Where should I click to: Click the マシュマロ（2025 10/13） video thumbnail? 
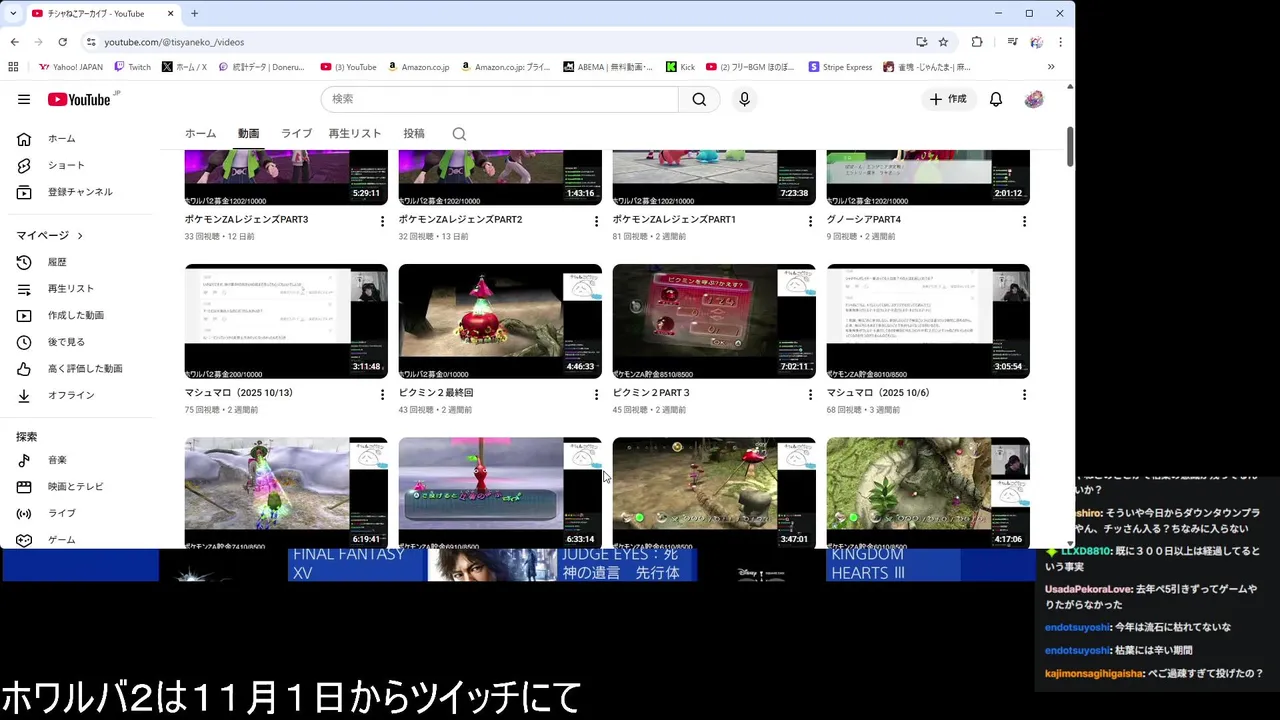click(x=286, y=321)
